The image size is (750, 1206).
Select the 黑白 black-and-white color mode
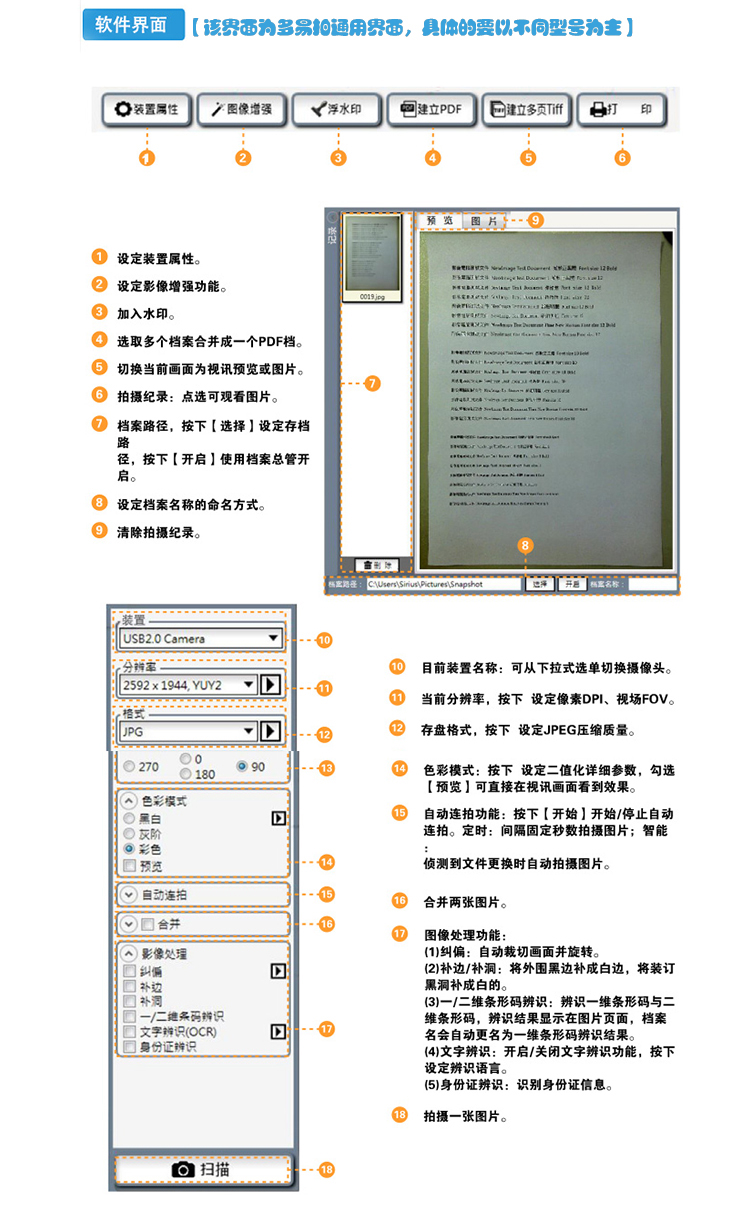tap(129, 818)
